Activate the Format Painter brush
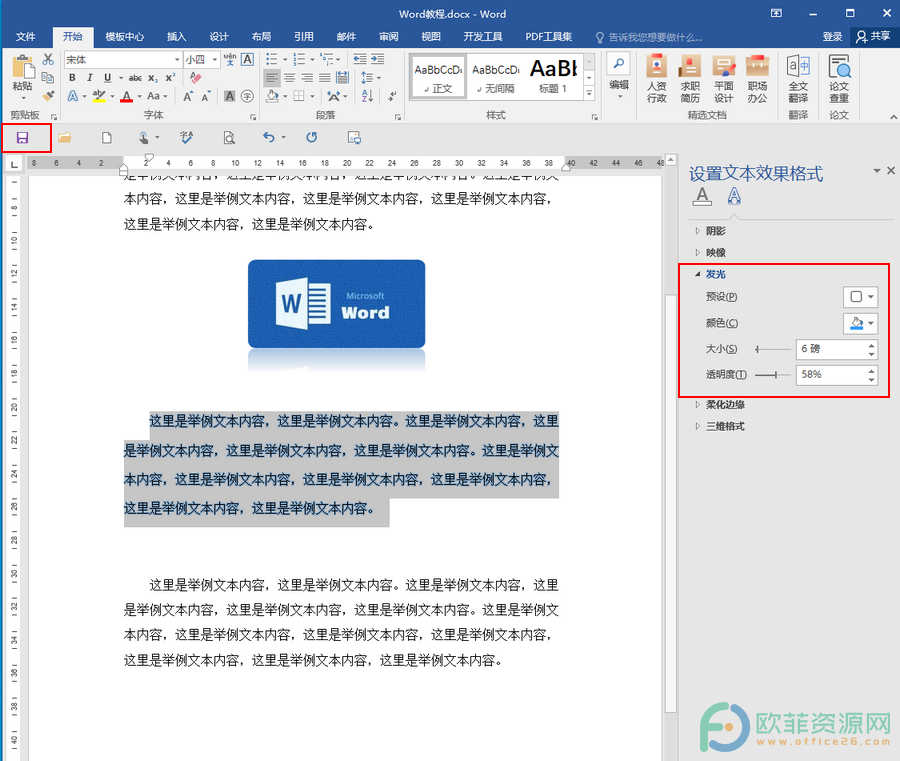900x761 pixels. [48, 95]
